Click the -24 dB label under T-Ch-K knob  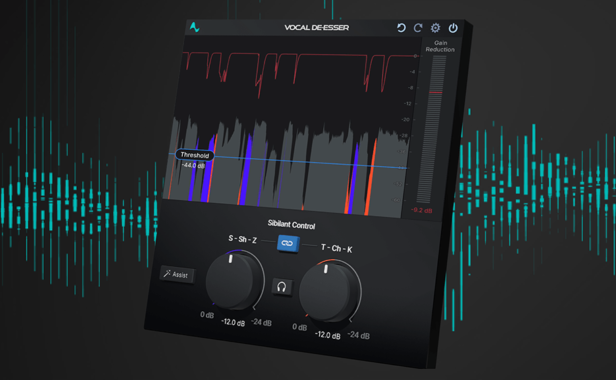click(358, 335)
